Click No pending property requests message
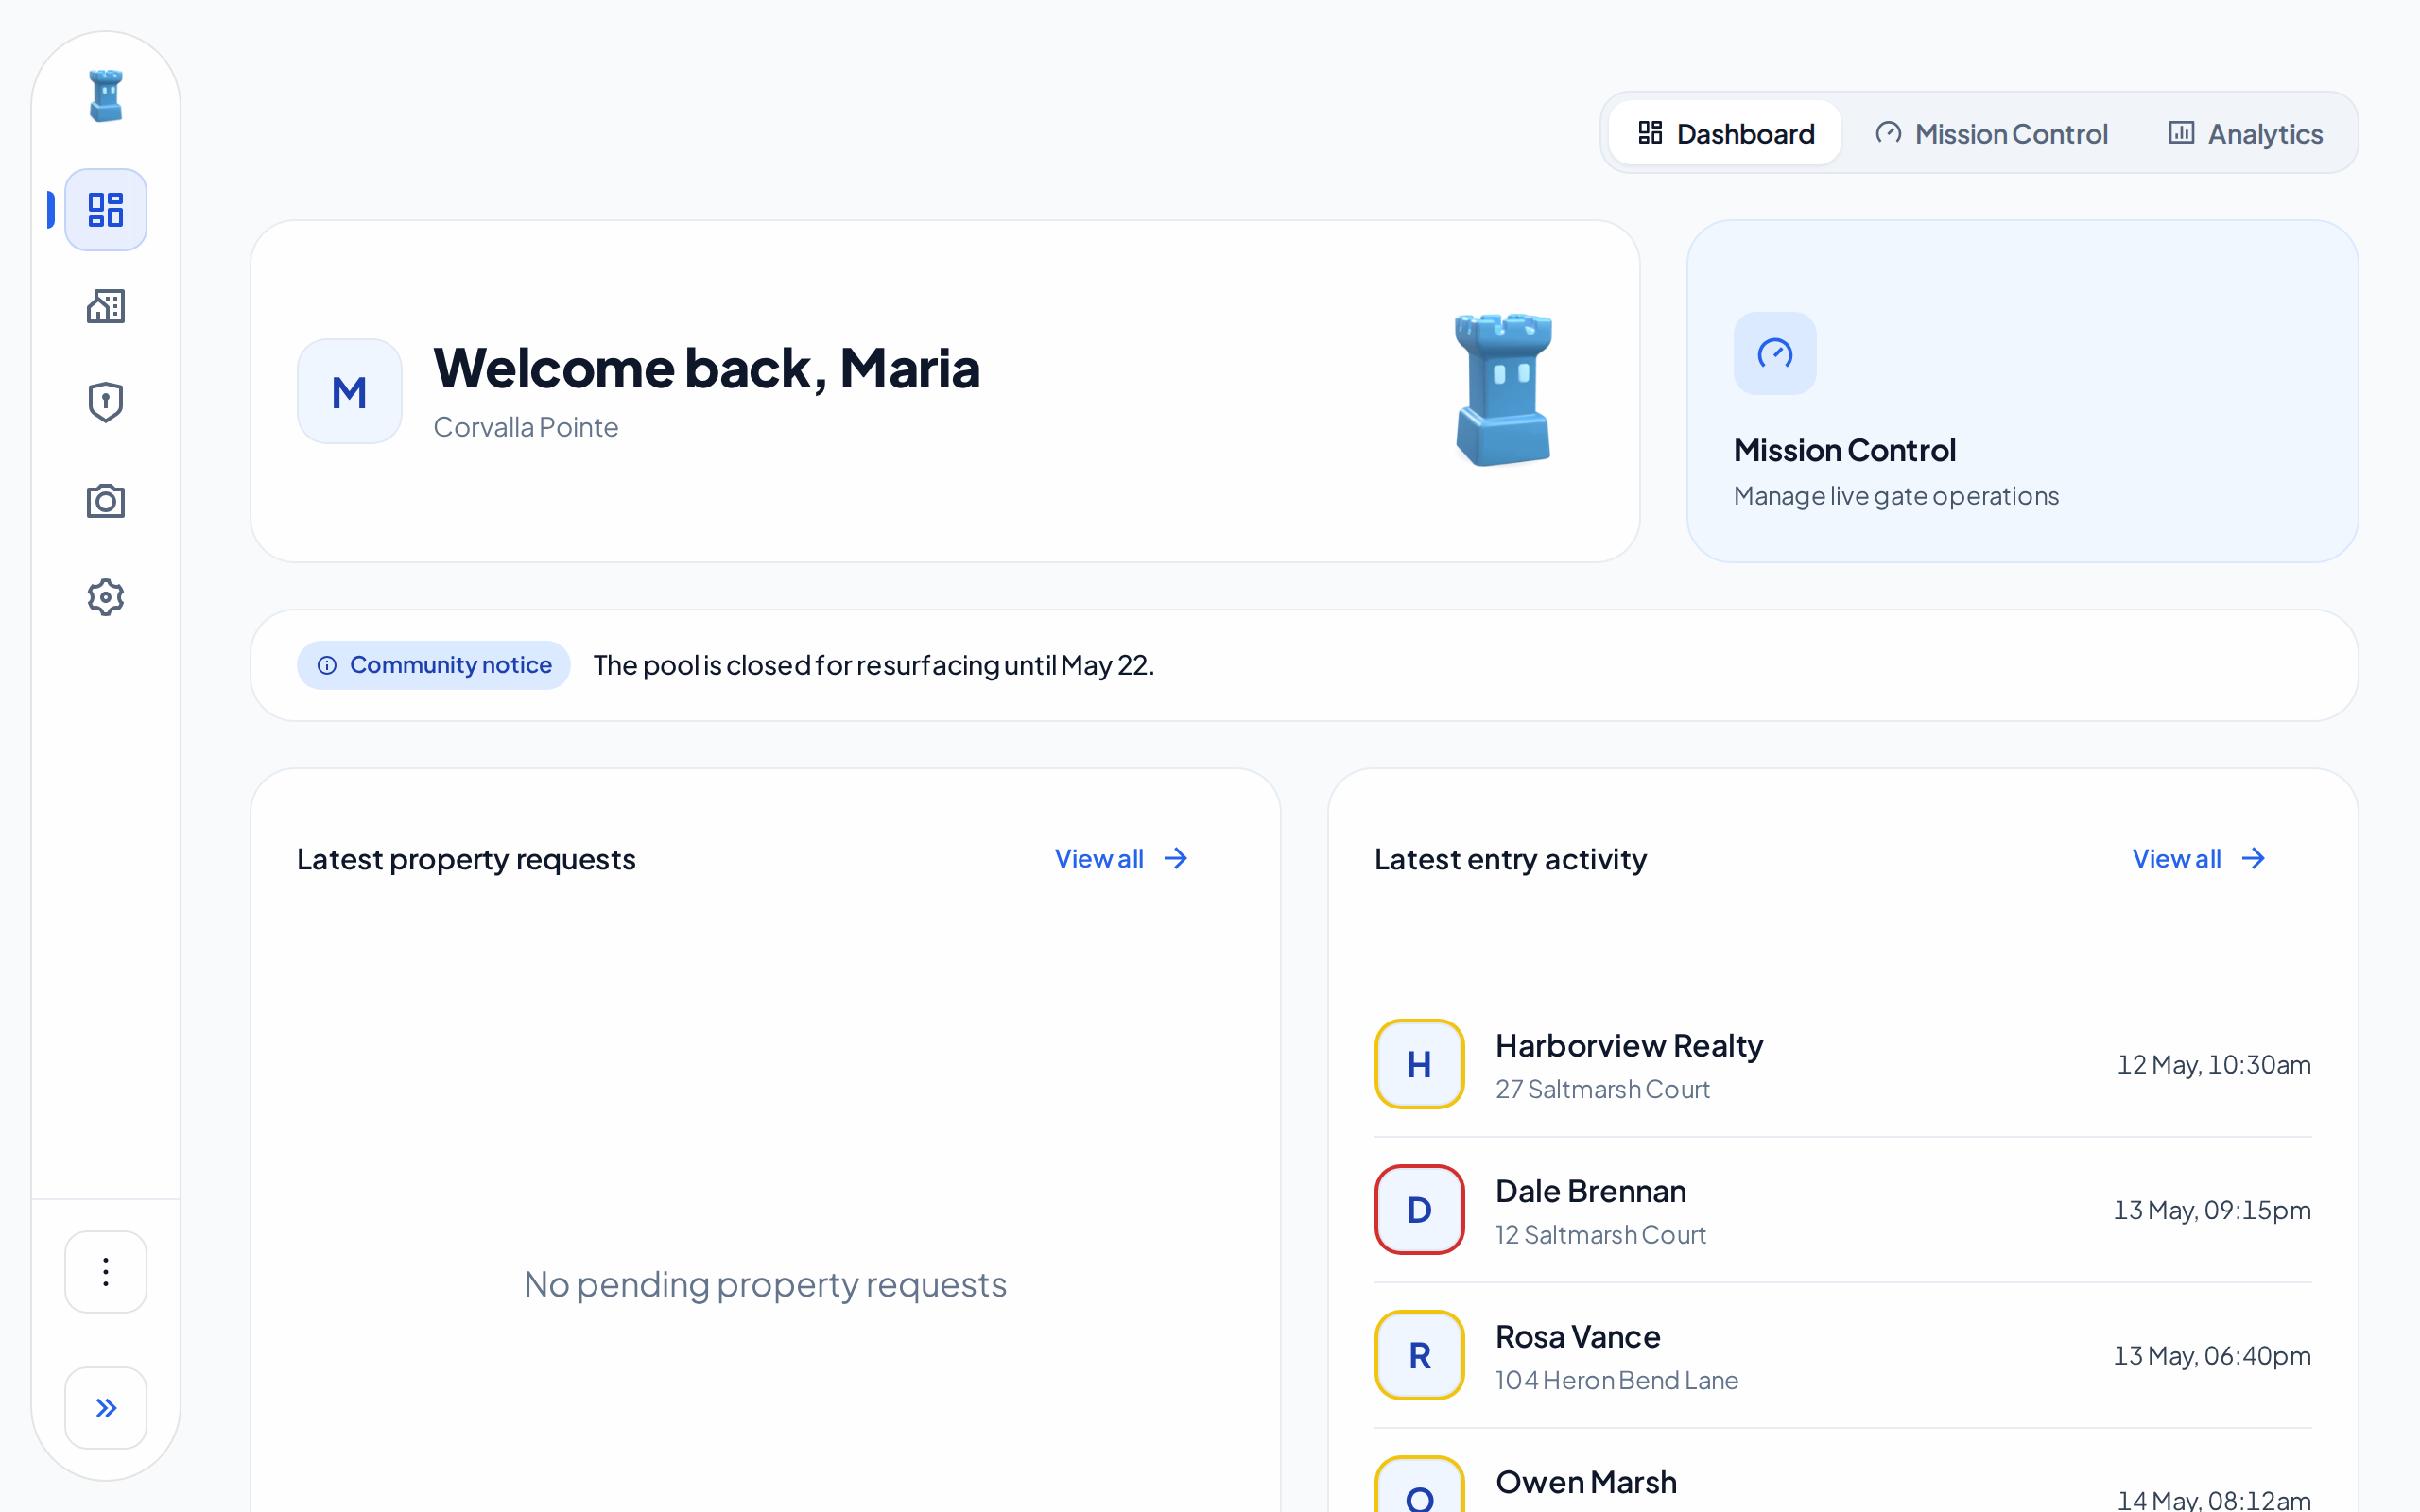This screenshot has width=2420, height=1512. pyautogui.click(x=765, y=1284)
